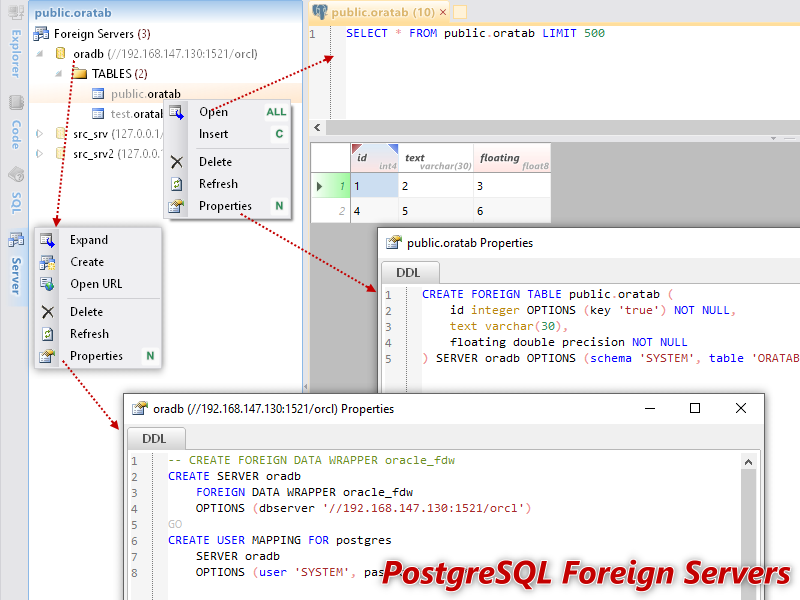Choose Insert from the table context menu
This screenshot has height=600, width=800.
point(228,134)
